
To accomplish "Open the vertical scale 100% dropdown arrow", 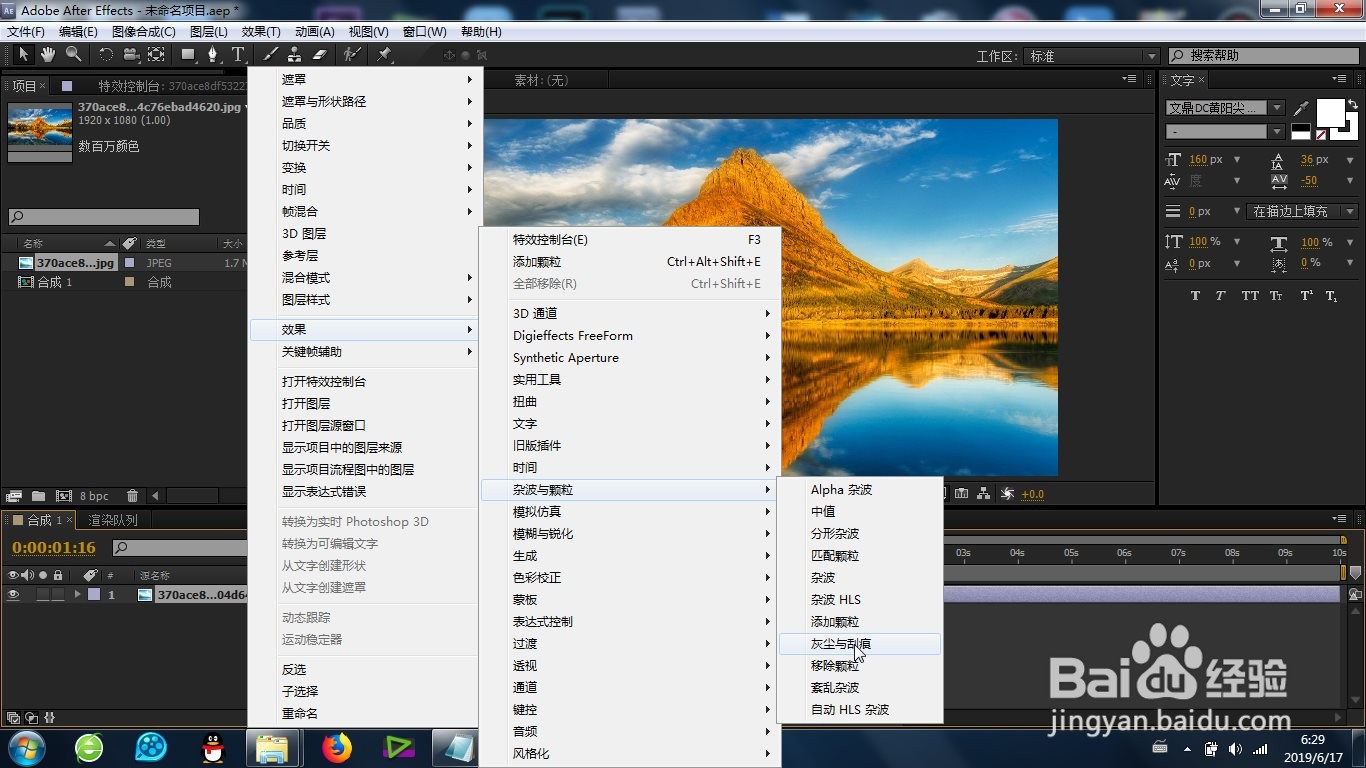I will click(x=1237, y=242).
